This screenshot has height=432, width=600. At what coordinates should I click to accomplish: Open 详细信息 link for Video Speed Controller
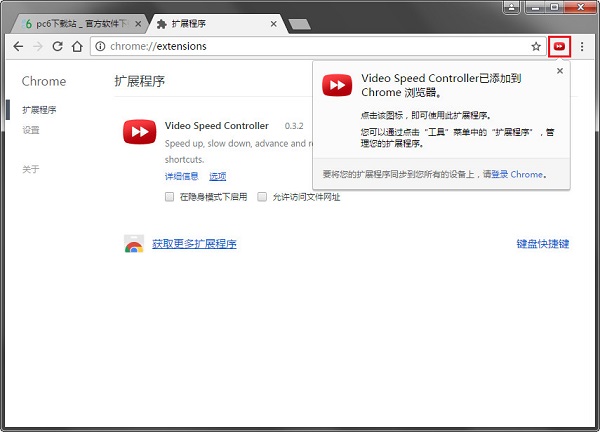(x=181, y=176)
